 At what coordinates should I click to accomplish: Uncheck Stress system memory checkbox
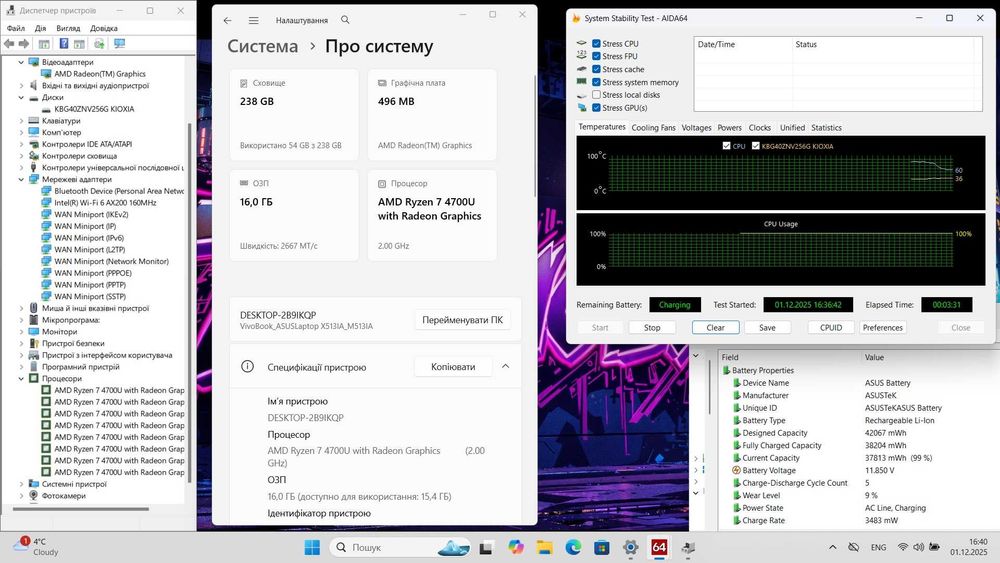596,82
